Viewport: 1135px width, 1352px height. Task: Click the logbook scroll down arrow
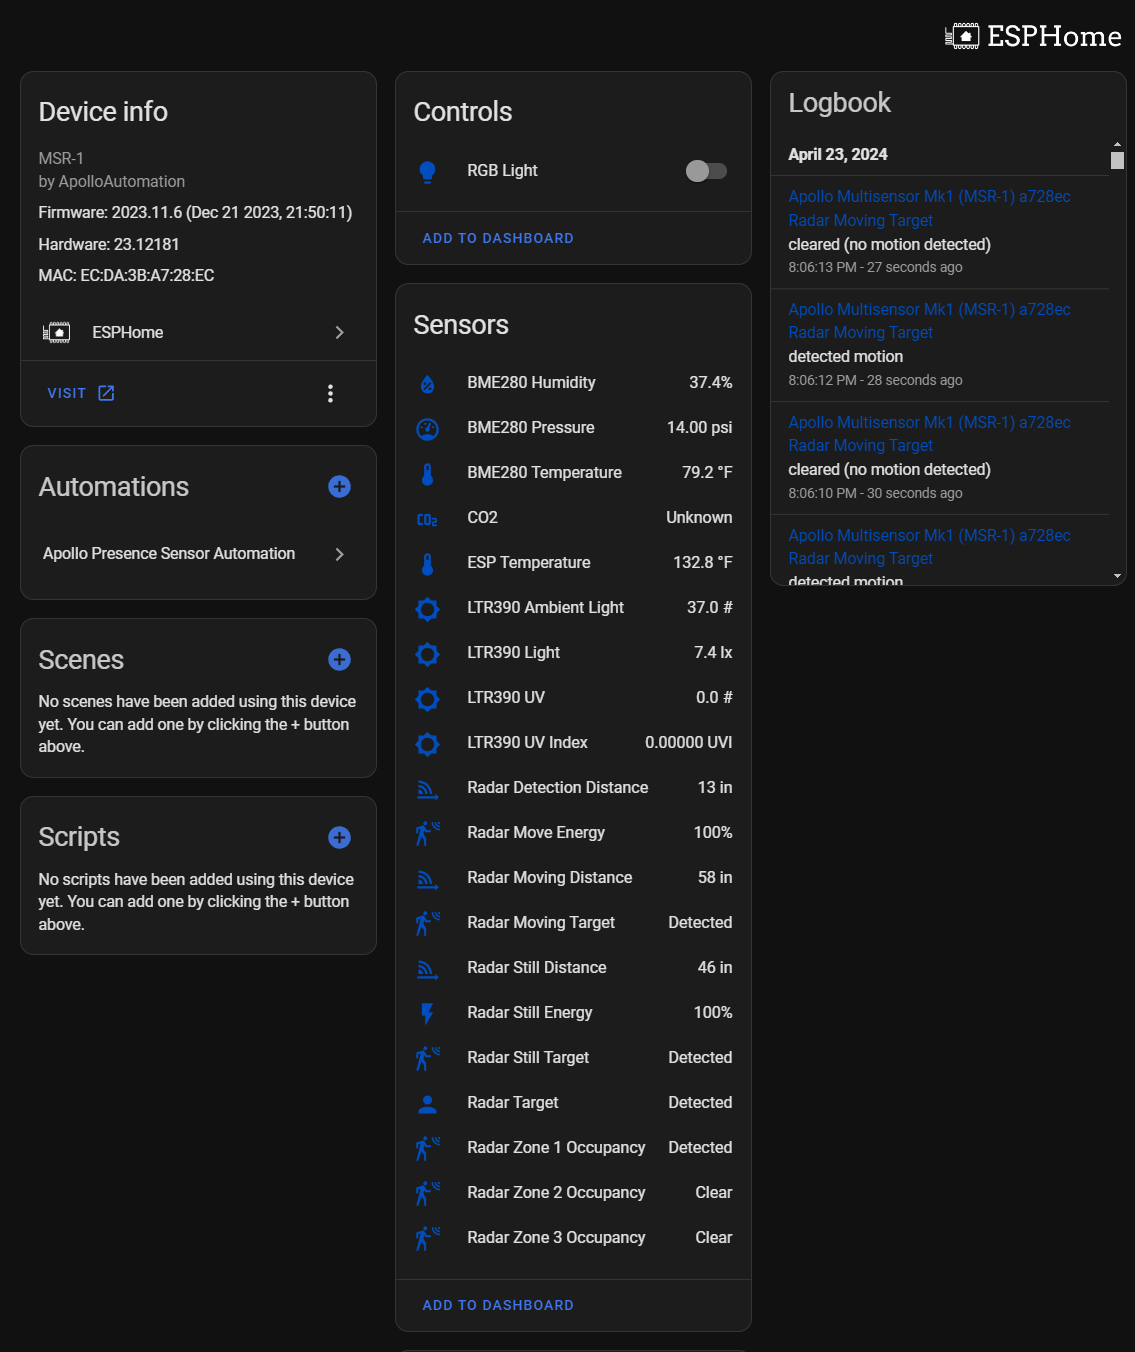pyautogui.click(x=1117, y=577)
